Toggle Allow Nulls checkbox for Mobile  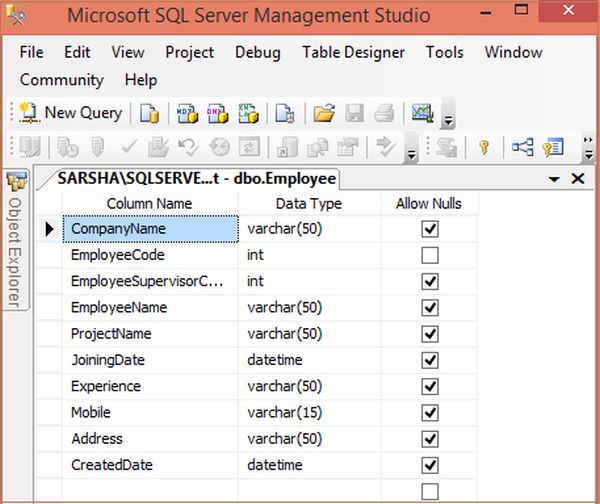coord(429,412)
